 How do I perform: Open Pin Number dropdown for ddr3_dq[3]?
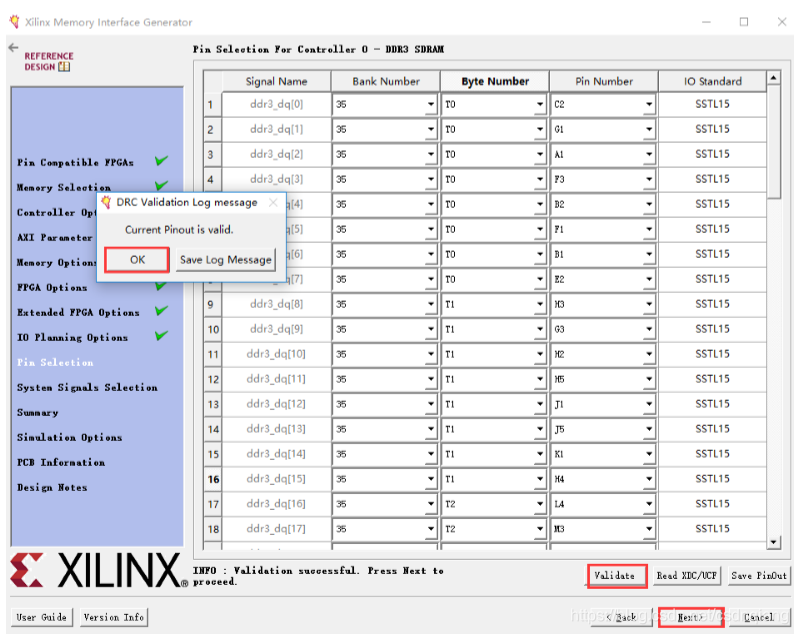[648, 179]
